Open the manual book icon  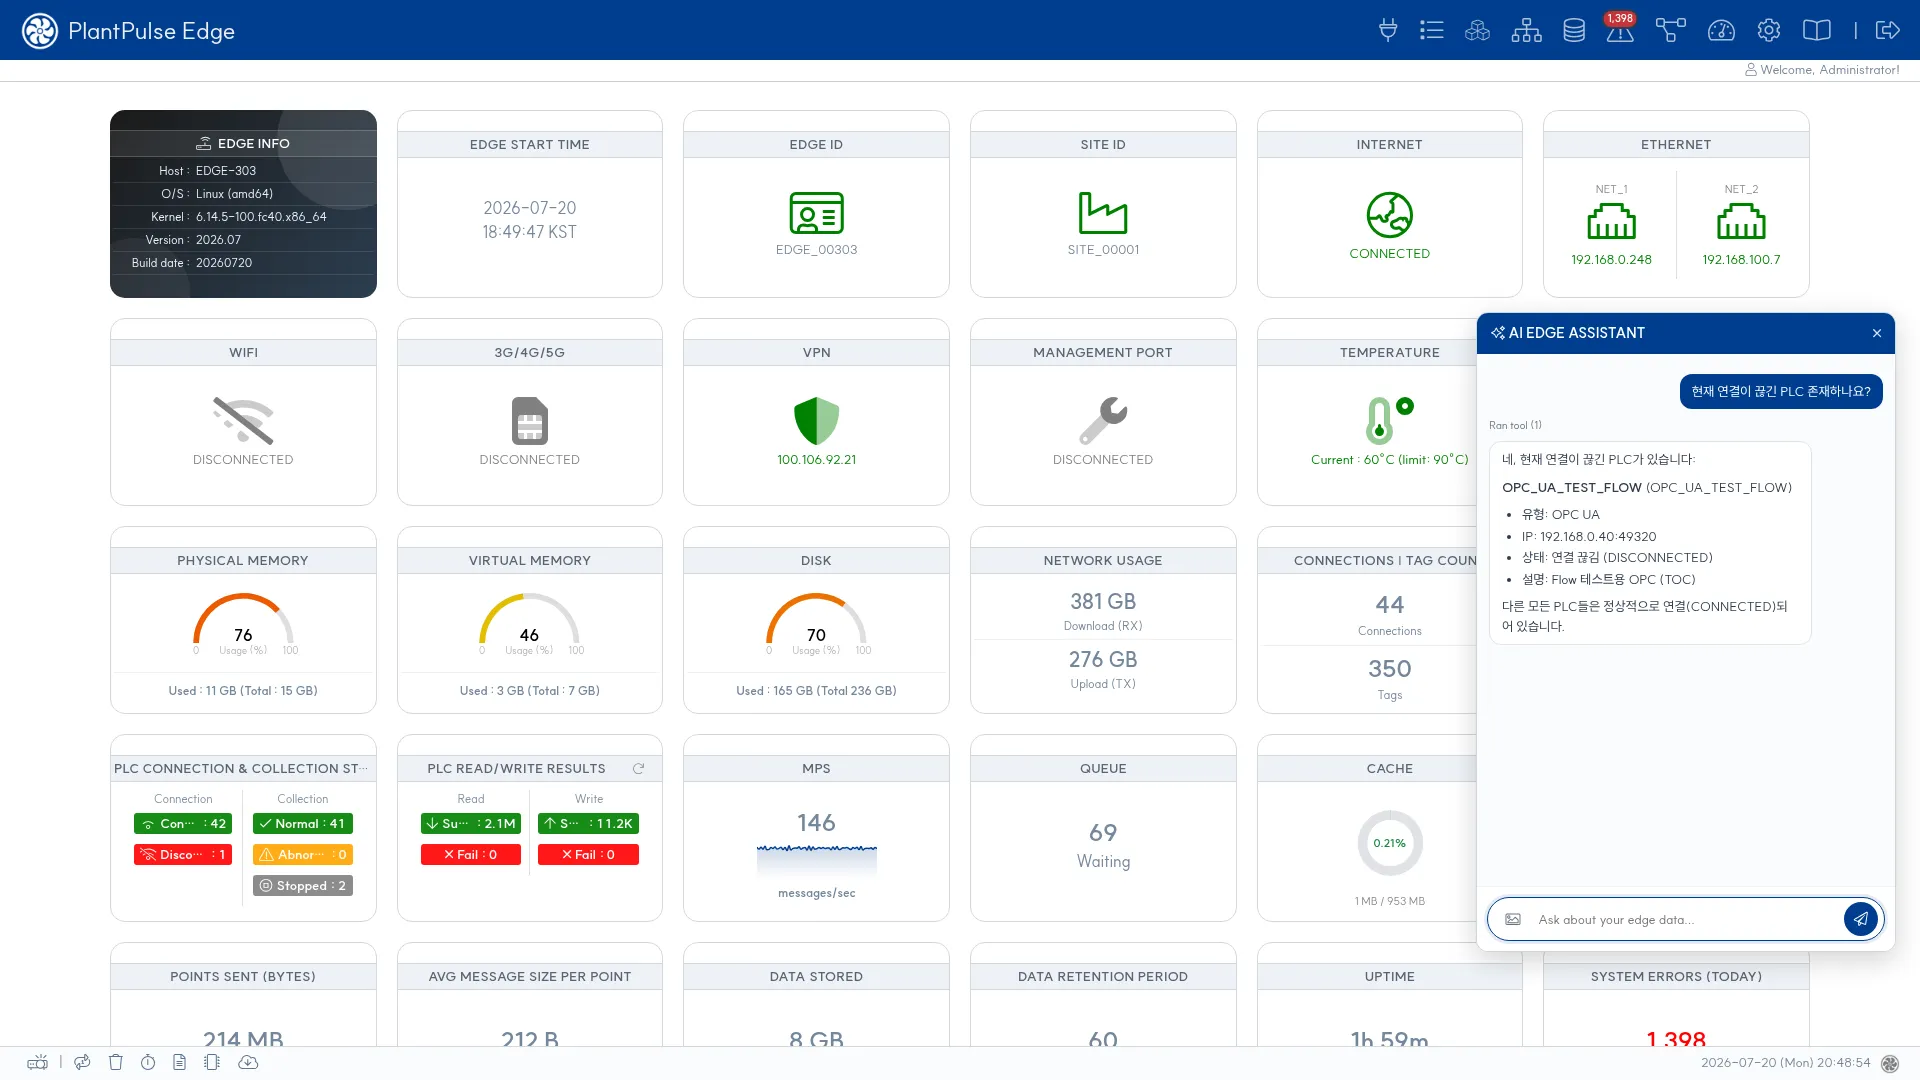tap(1817, 30)
